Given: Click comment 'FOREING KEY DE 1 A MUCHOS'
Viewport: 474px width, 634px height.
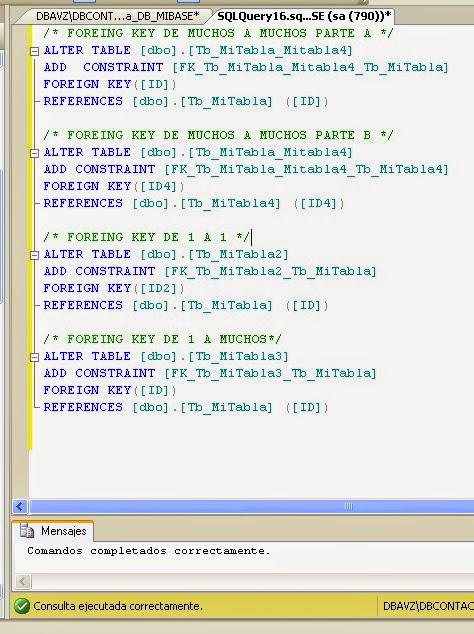Looking at the screenshot, I should [x=162, y=339].
